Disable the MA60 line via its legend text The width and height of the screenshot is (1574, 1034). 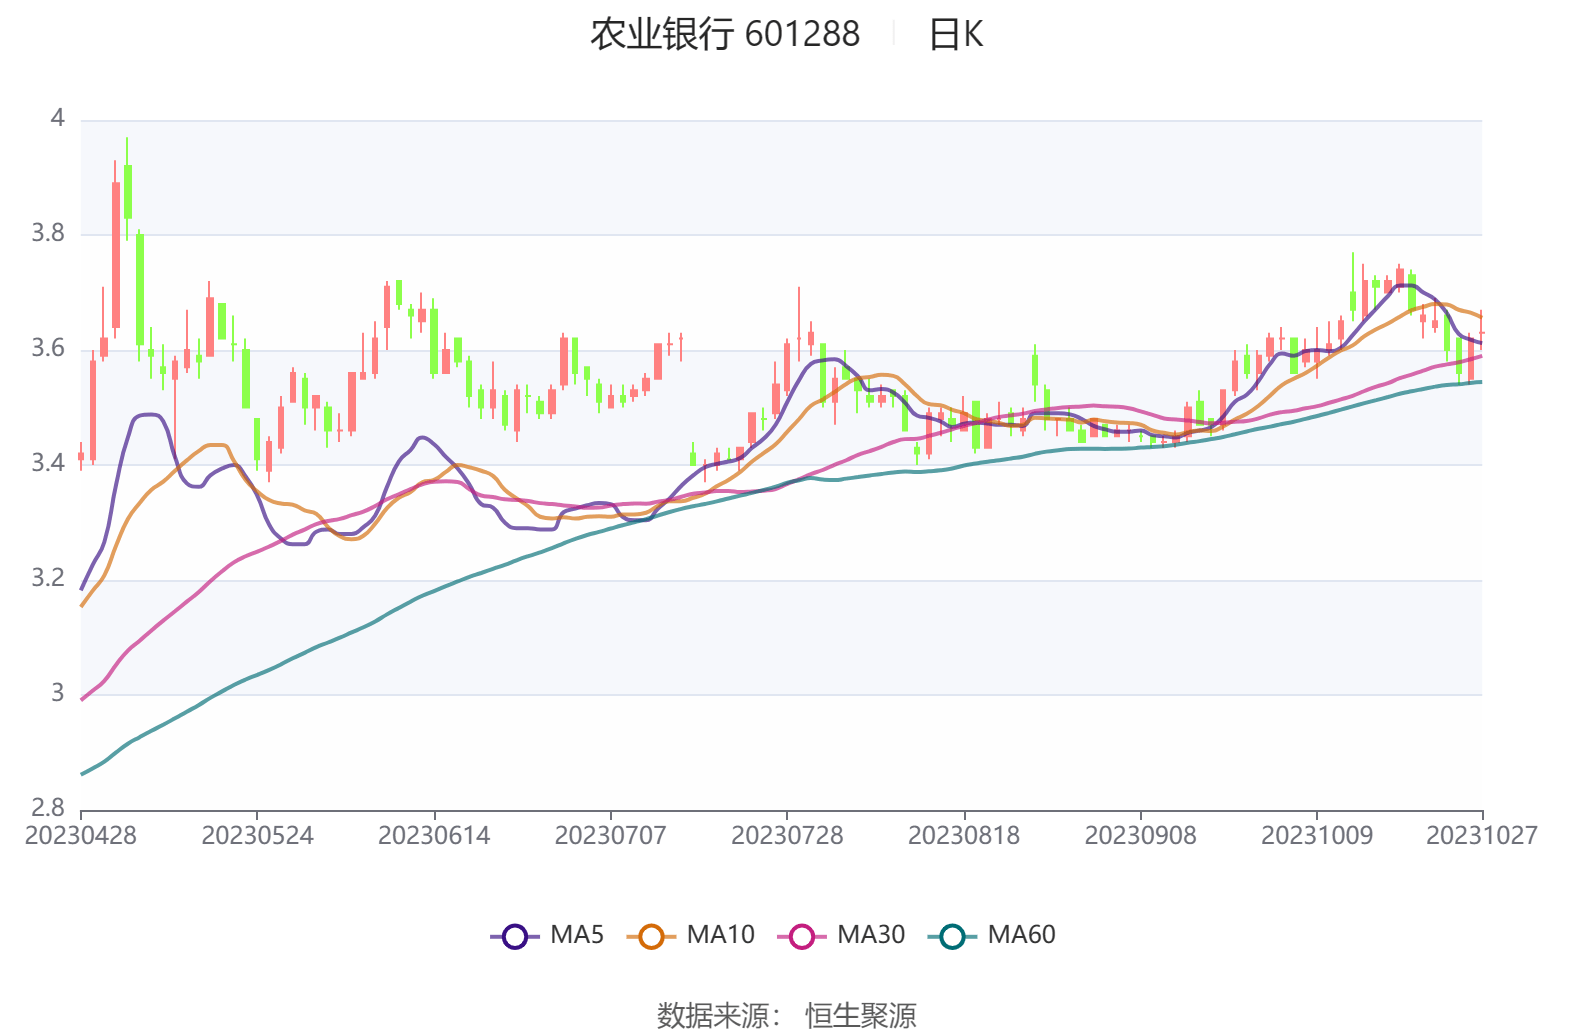point(1021,935)
